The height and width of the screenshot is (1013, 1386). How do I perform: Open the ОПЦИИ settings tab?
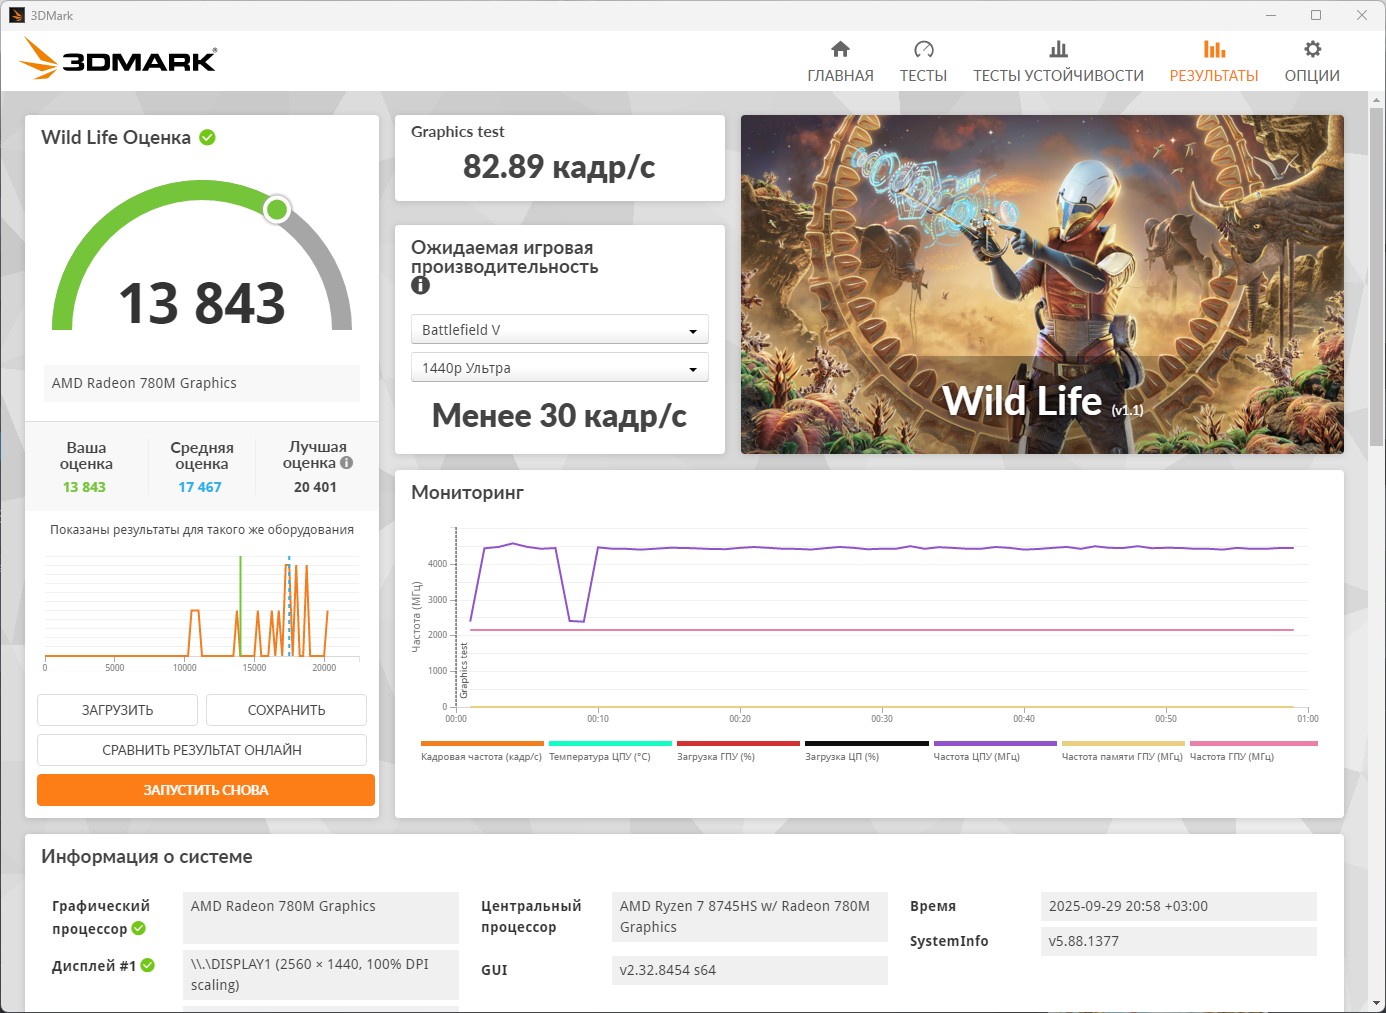point(1312,62)
